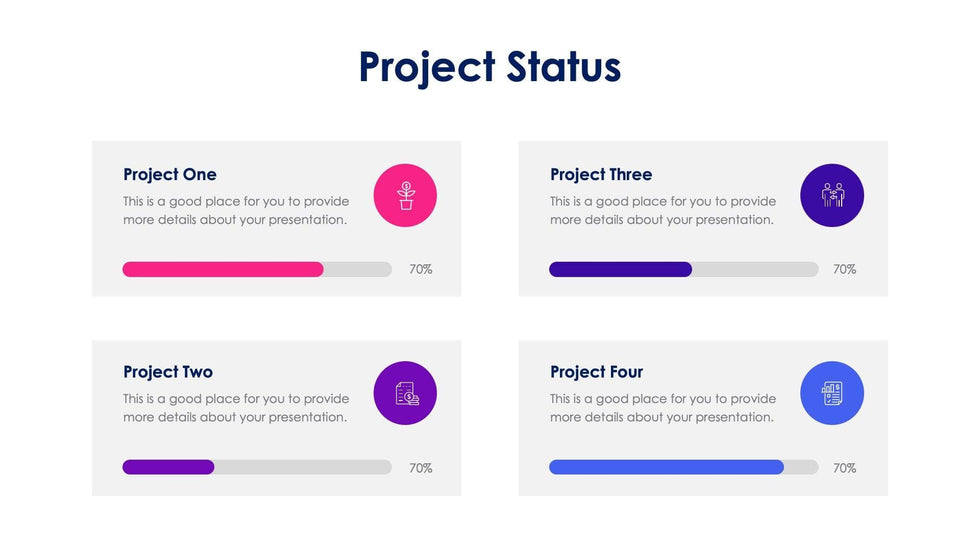
Task: Click the "Project Four" heading
Action: click(x=597, y=372)
